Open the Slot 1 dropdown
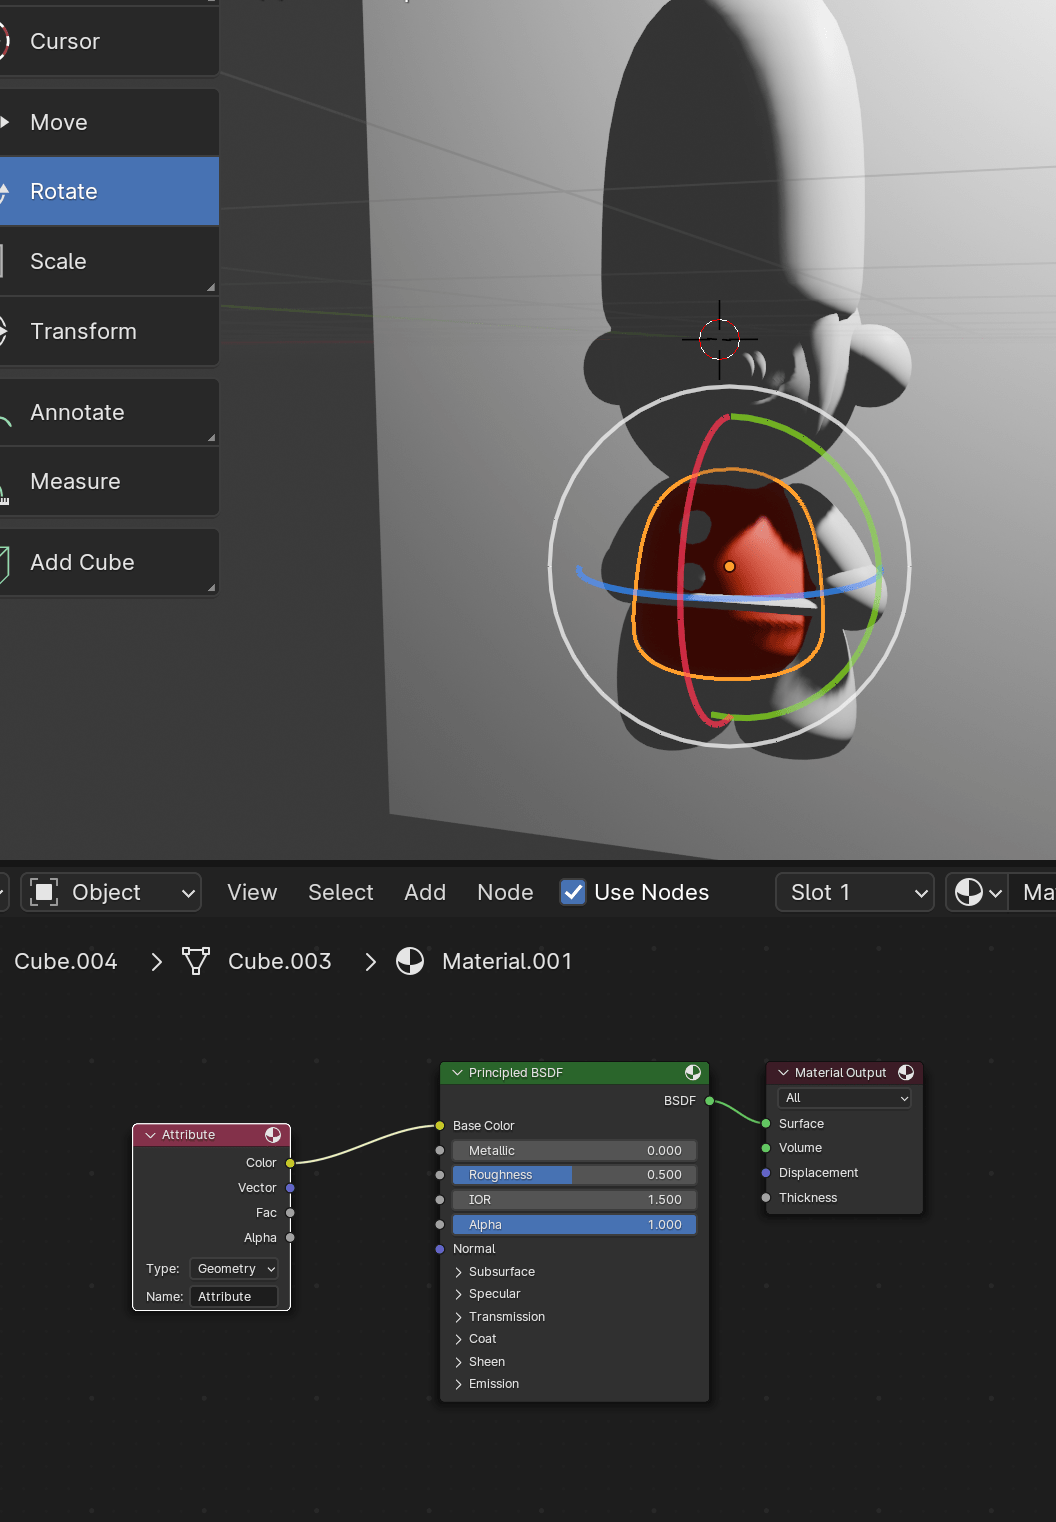The height and width of the screenshot is (1522, 1056). [x=853, y=892]
